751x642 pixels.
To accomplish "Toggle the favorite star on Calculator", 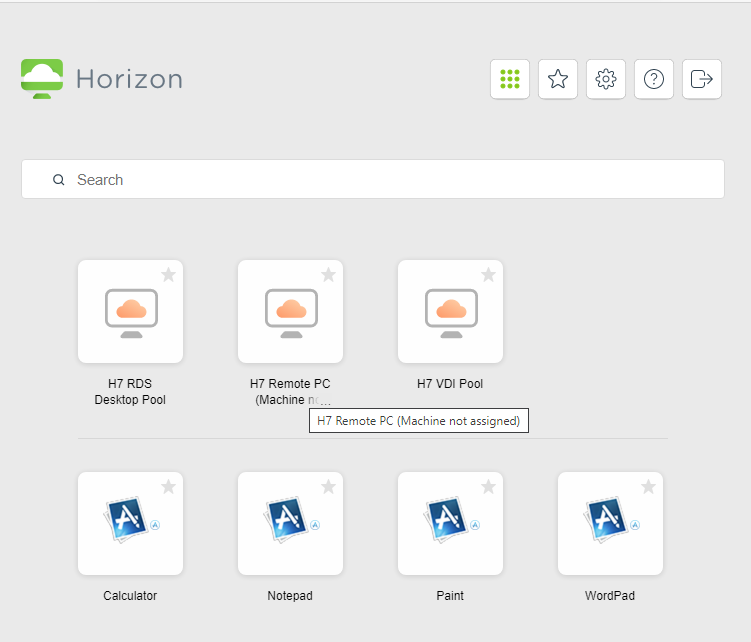I will [168, 487].
